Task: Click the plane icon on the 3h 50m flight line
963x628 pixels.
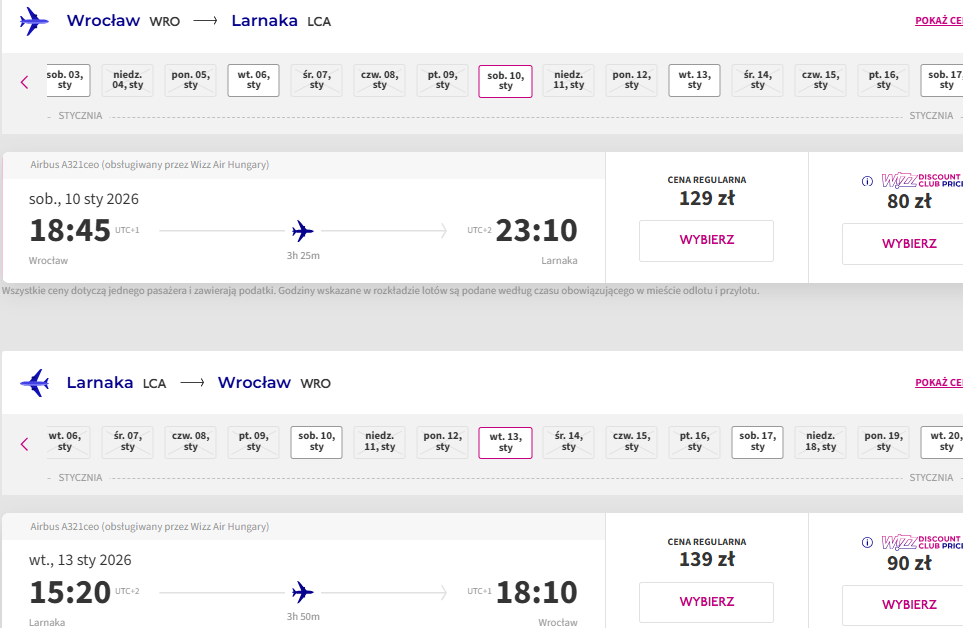Action: click(302, 592)
